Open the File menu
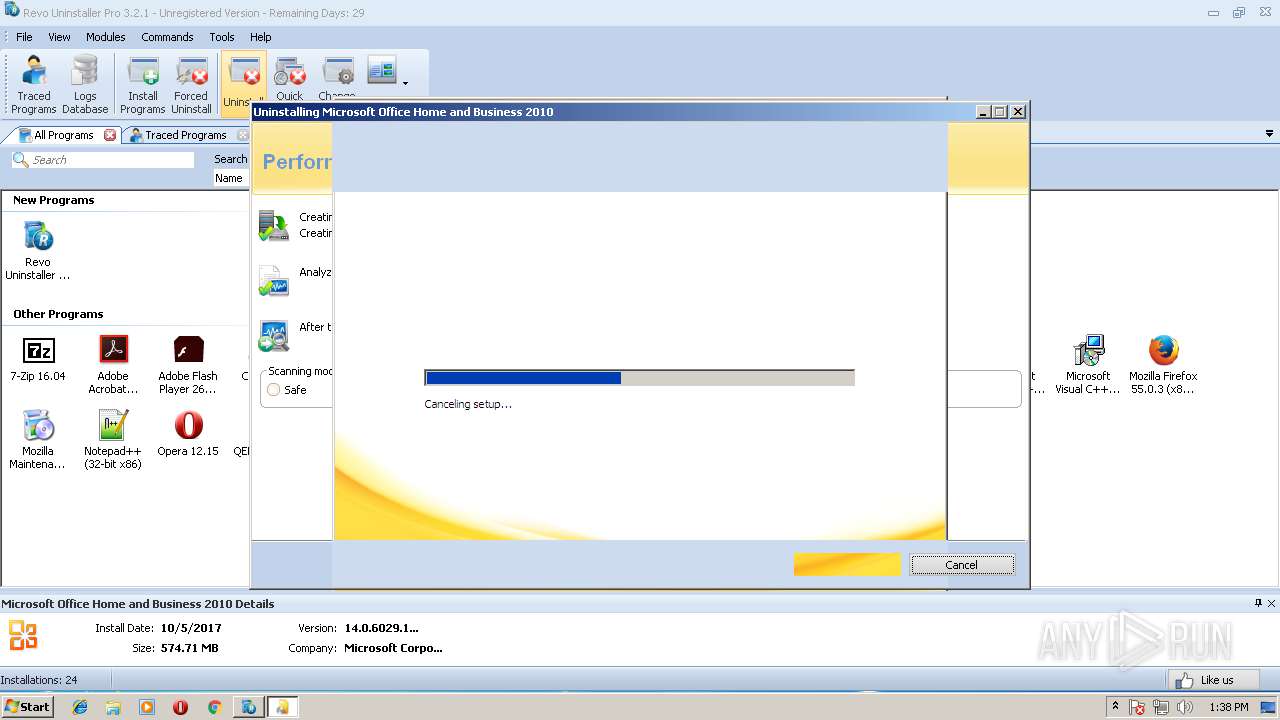1280x720 pixels. [24, 37]
